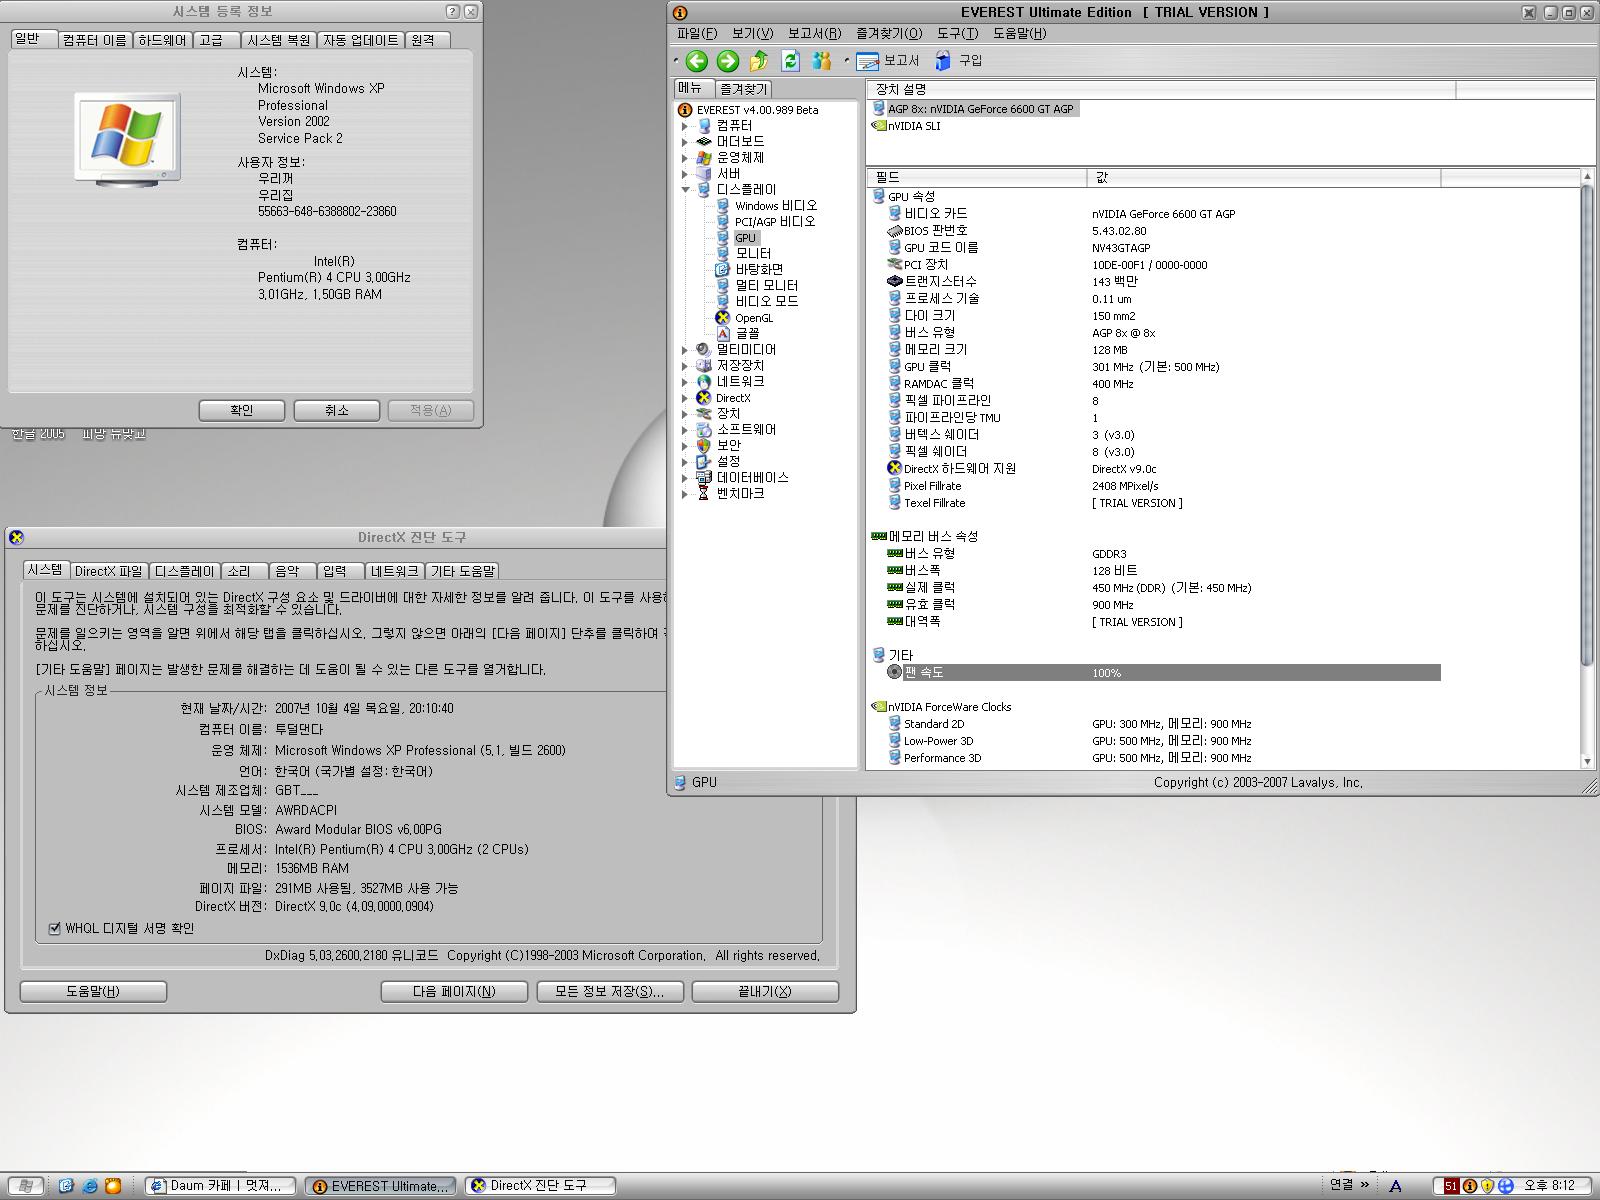
Task: Switch to Daum 카페 taskbar button
Action: 220,1186
